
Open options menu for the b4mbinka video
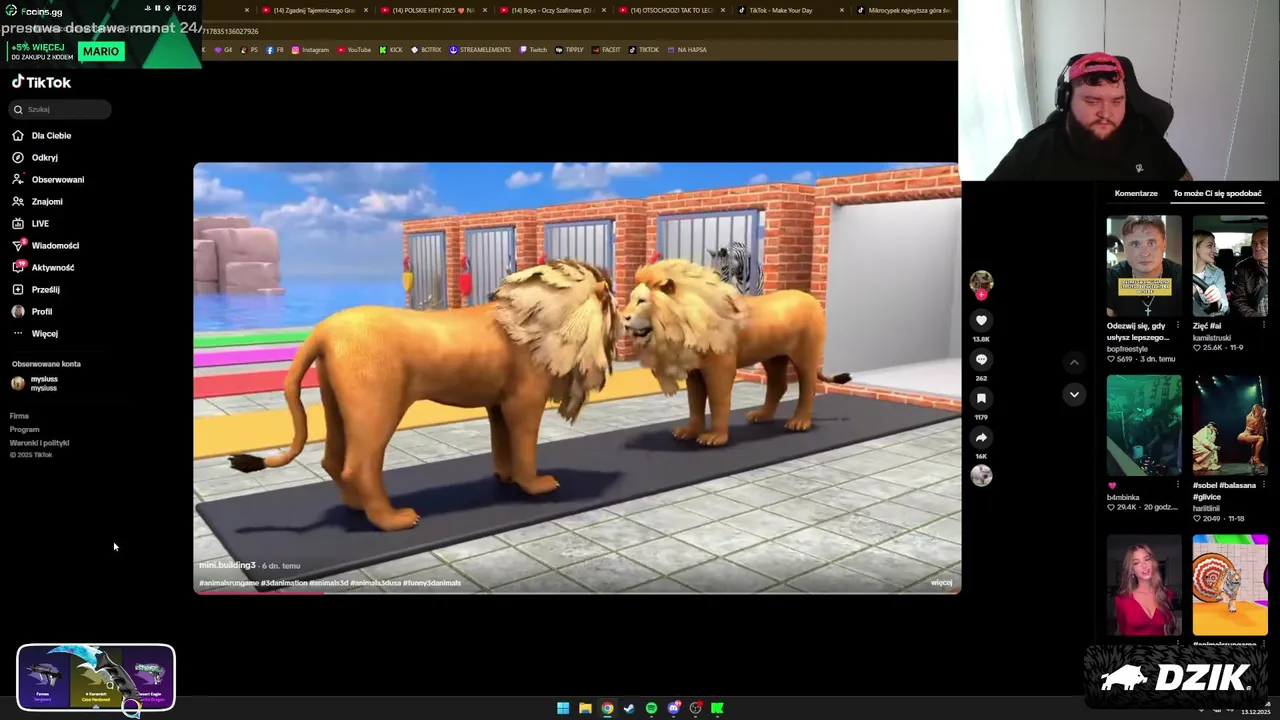pos(1178,485)
